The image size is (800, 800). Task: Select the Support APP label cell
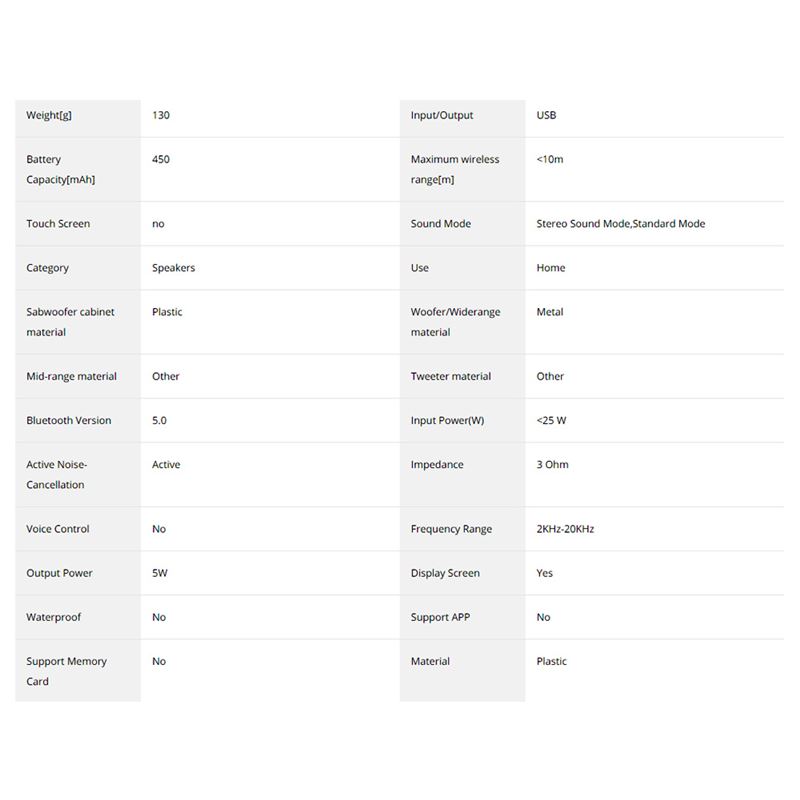tap(440, 617)
